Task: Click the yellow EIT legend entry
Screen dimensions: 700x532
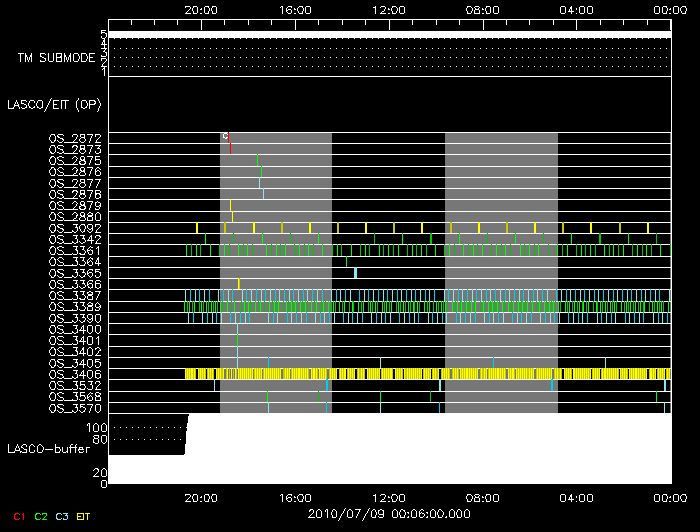Action: (x=83, y=517)
